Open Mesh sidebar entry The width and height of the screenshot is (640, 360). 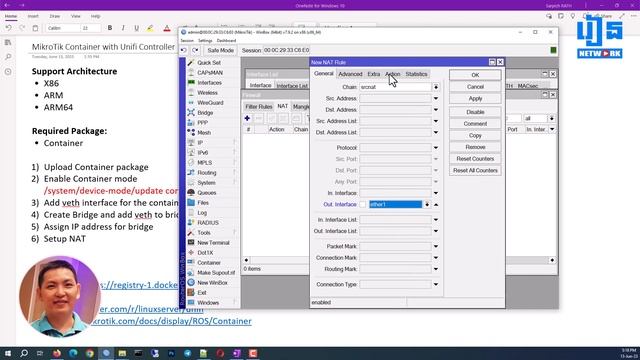click(204, 133)
